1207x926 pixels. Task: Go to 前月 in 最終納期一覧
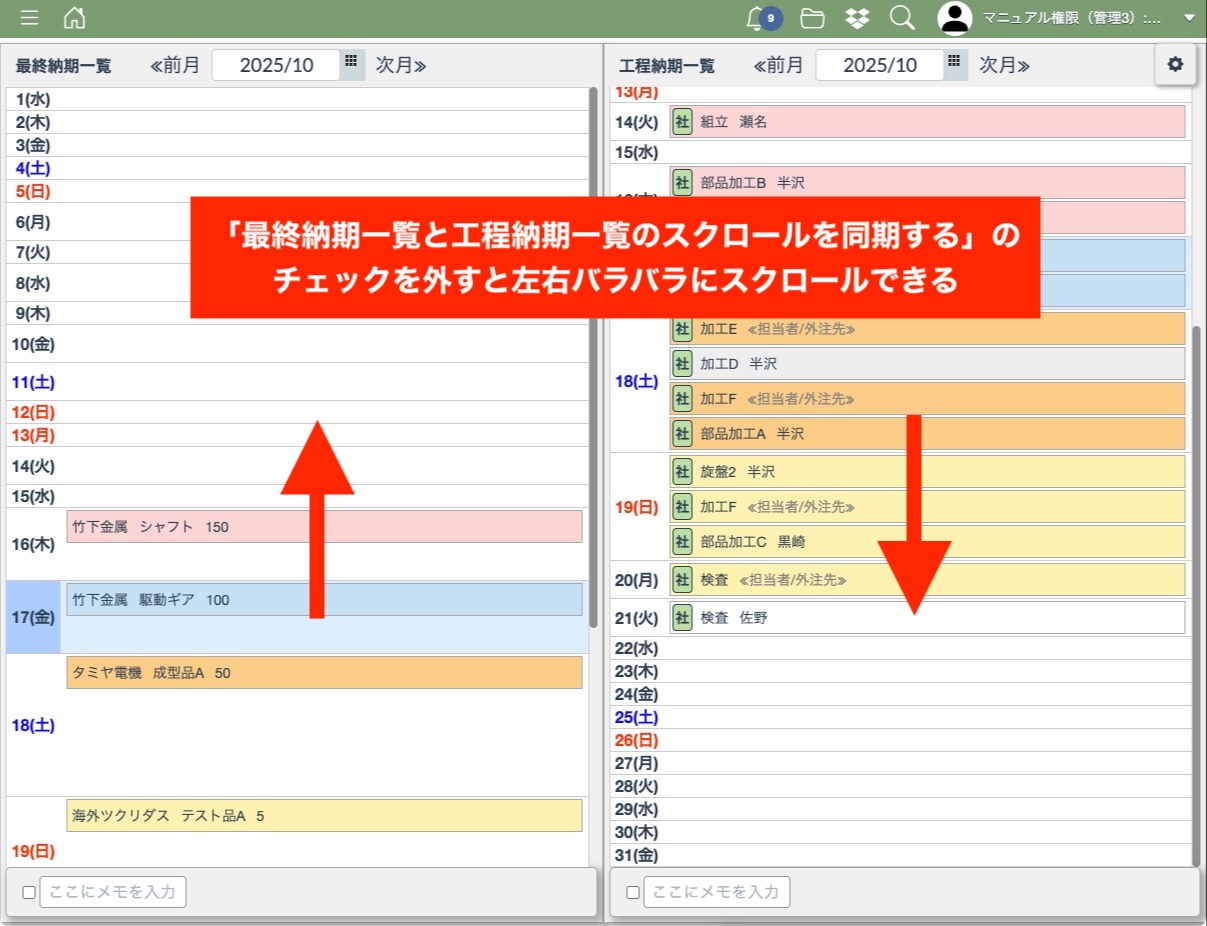(x=175, y=66)
